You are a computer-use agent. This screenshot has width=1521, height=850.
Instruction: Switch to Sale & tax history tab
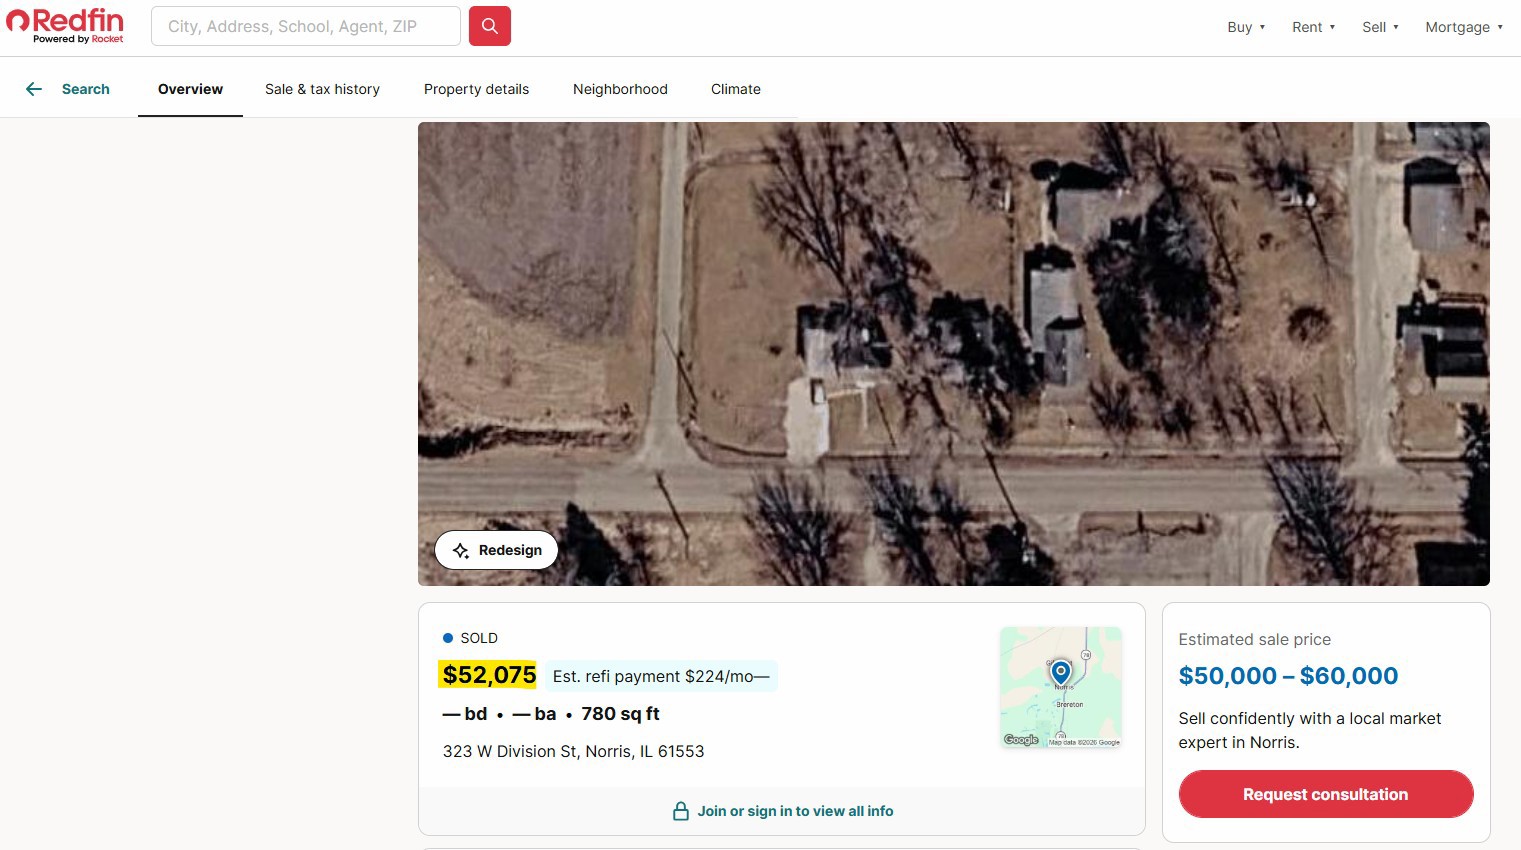[322, 89]
